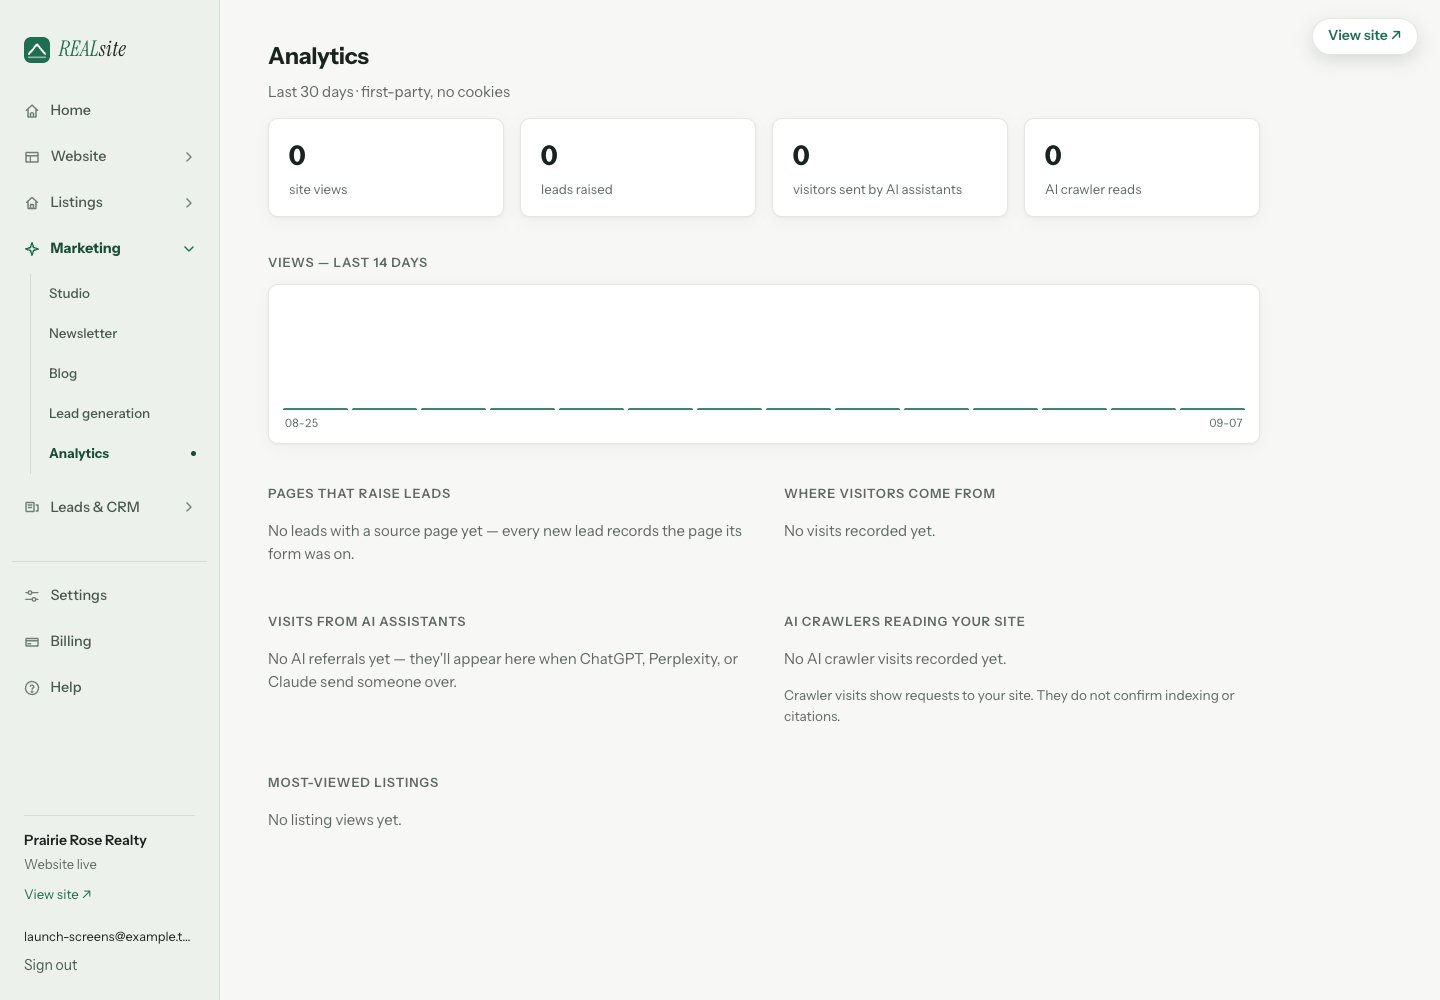The height and width of the screenshot is (1000, 1440).
Task: Expand the Leads & CRM chevron
Action: click(189, 508)
